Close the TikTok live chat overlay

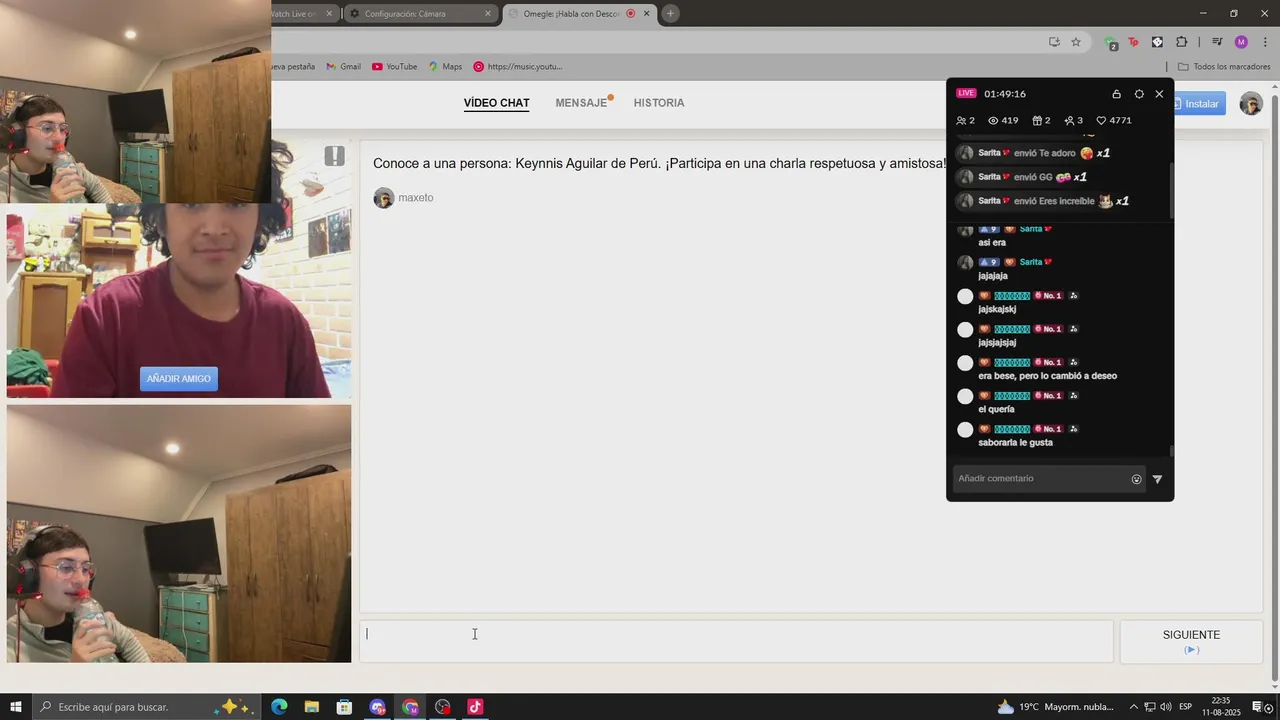click(x=1159, y=94)
